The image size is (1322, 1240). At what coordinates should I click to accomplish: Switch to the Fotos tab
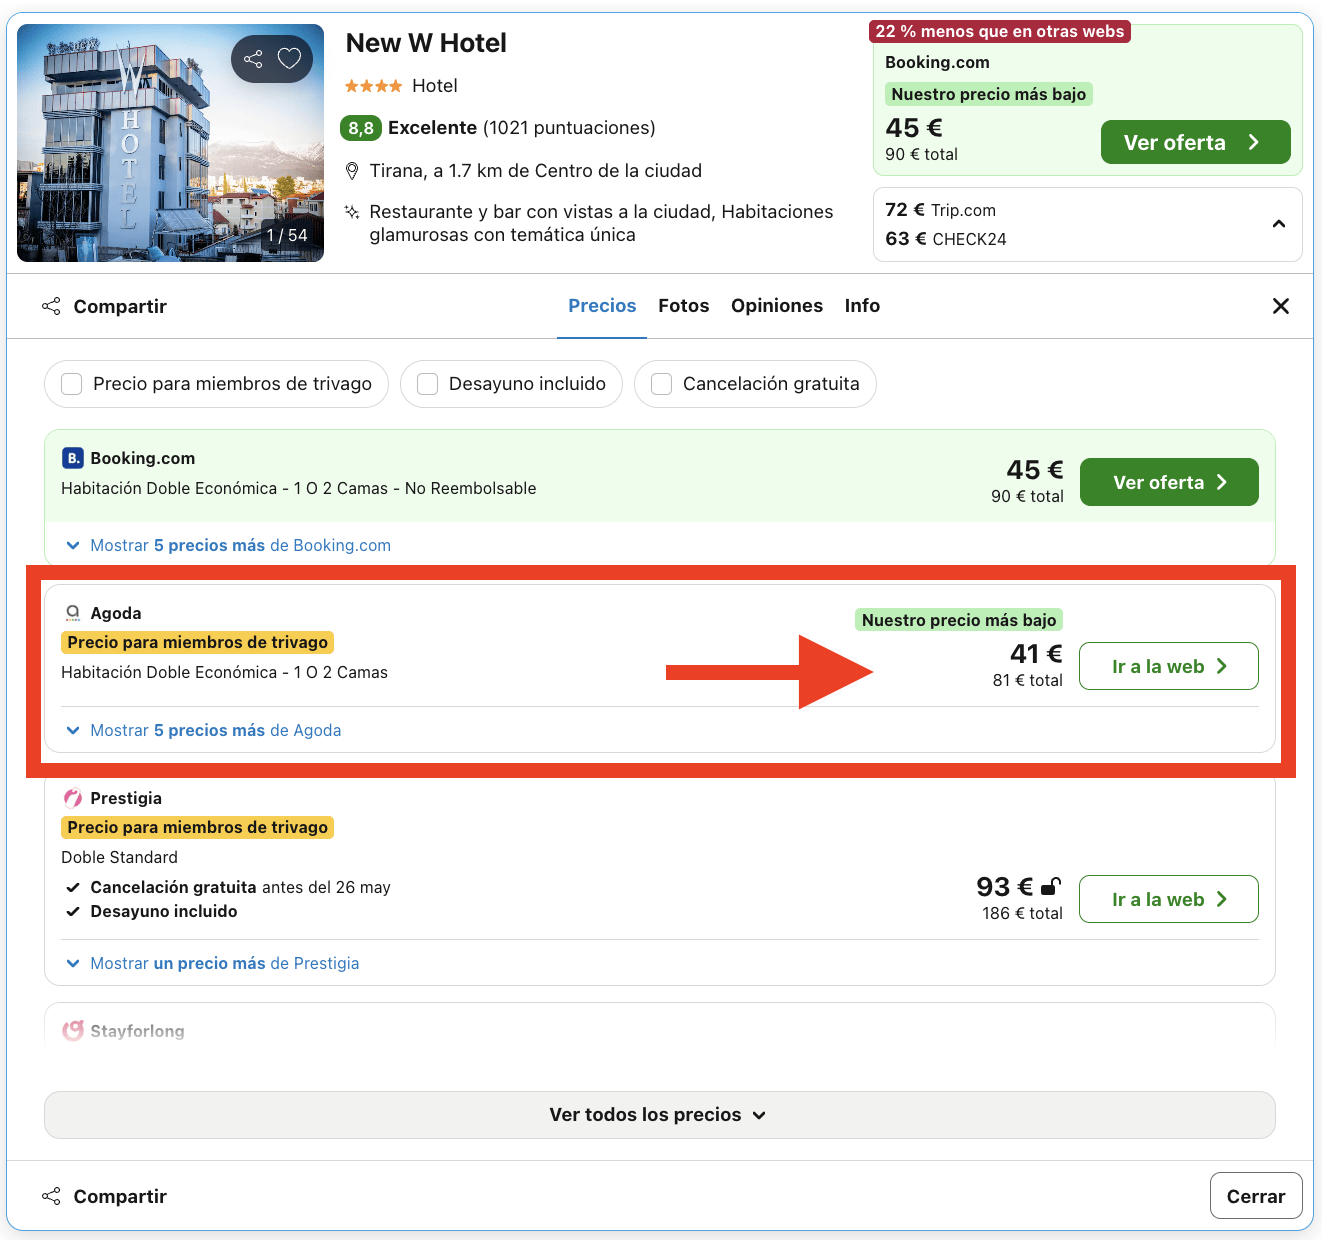(x=683, y=305)
